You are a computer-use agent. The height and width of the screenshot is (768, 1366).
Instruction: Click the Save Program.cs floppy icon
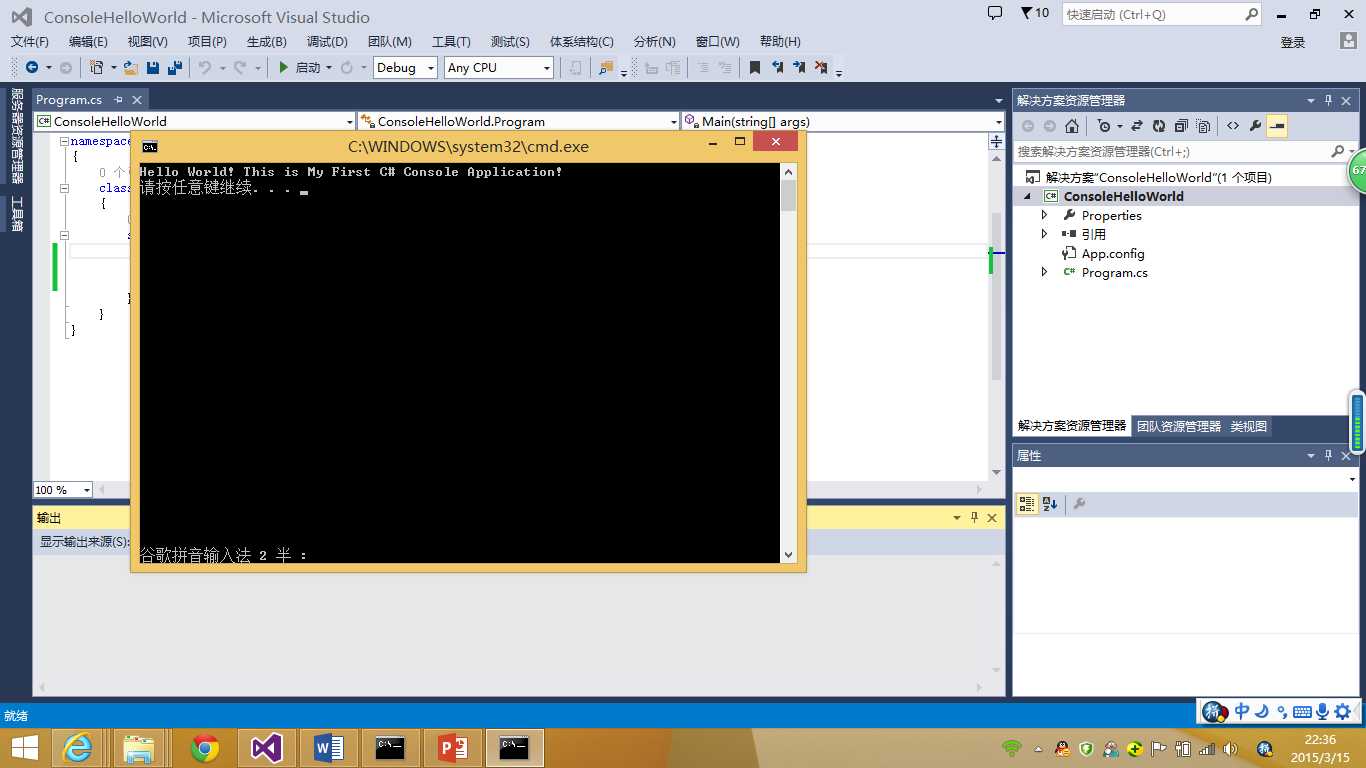(153, 67)
